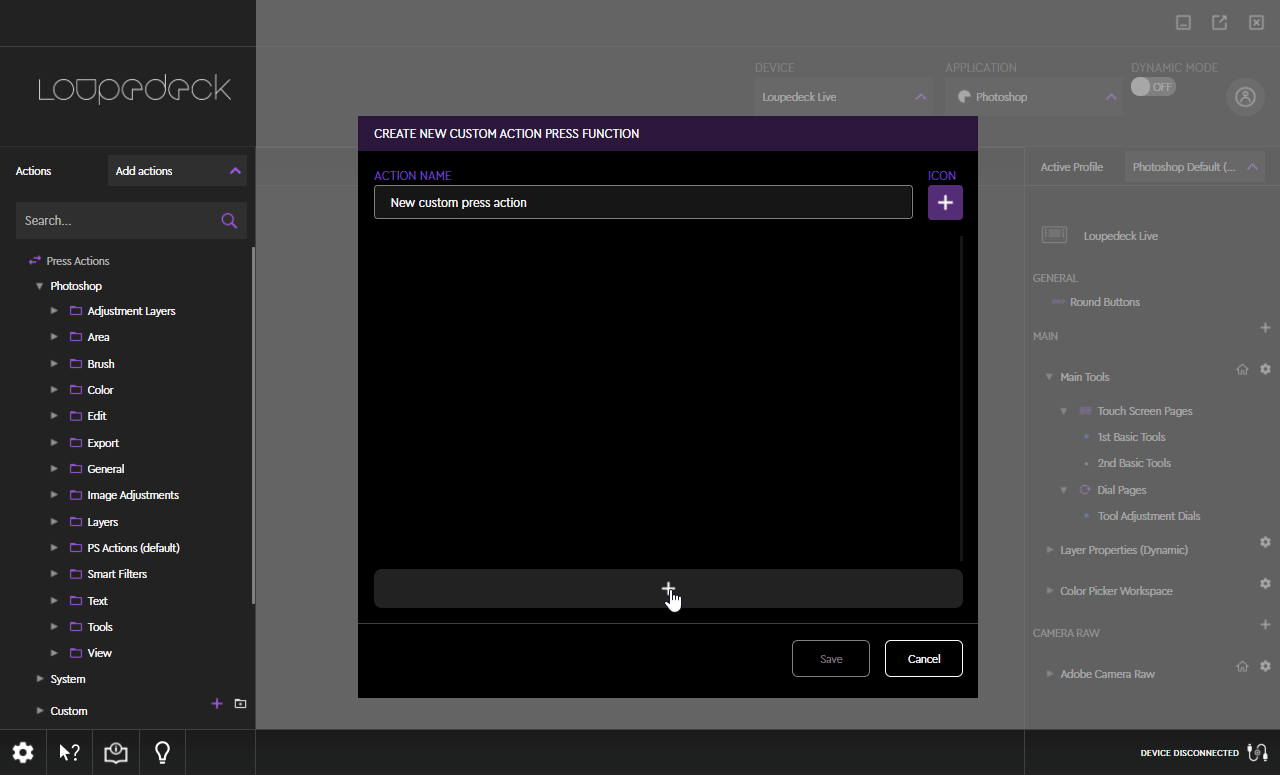Click home icon next to Adobe Camera Raw
Image resolution: width=1280 pixels, height=775 pixels.
coord(1242,666)
